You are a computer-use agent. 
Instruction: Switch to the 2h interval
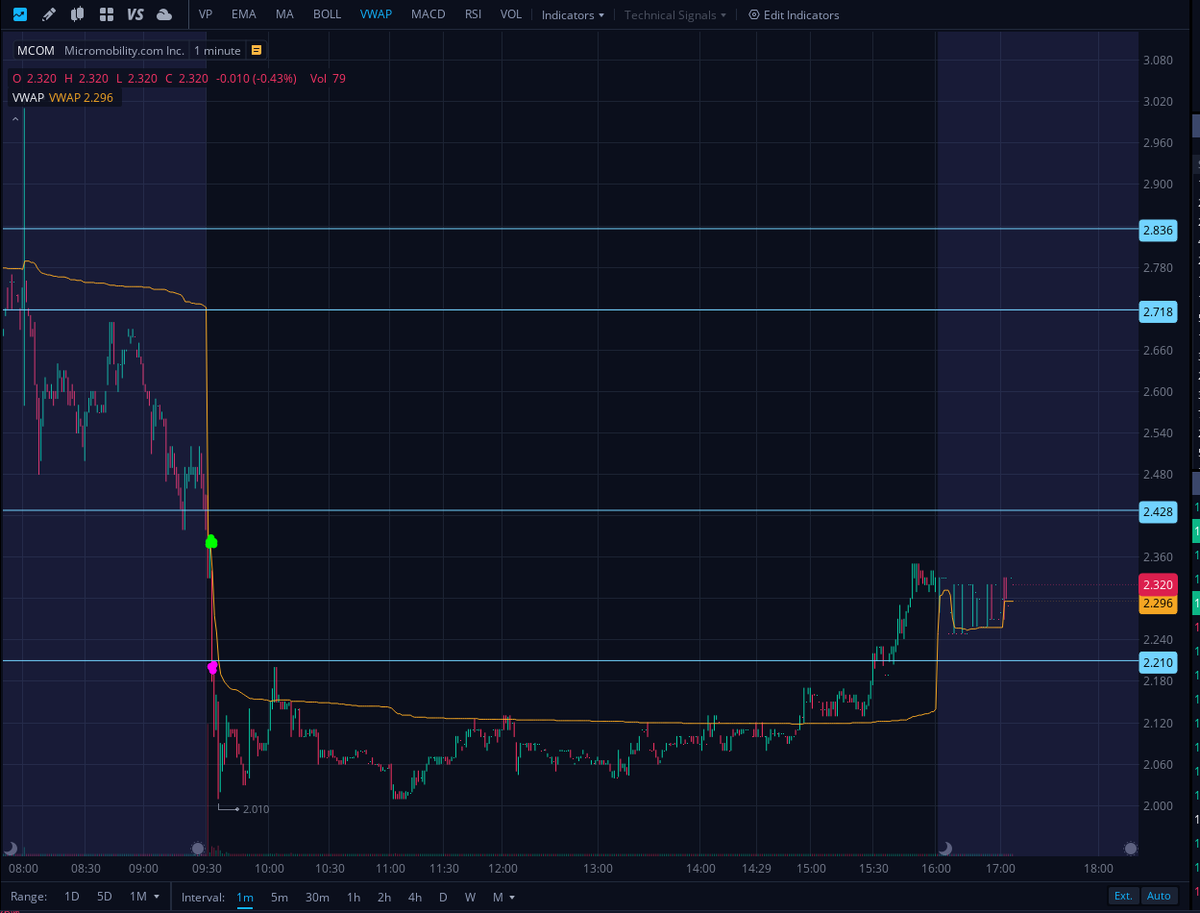(384, 897)
